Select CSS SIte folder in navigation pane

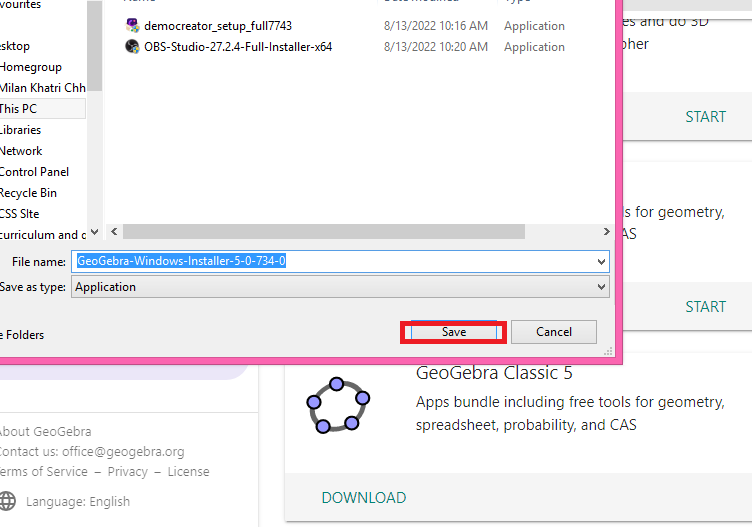click(x=19, y=214)
